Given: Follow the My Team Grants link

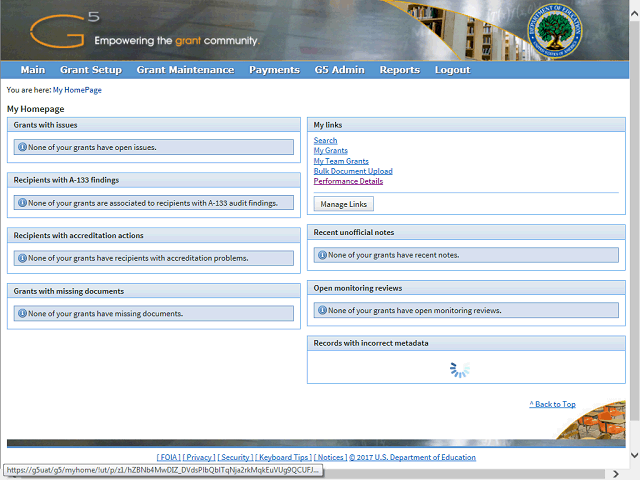Looking at the screenshot, I should point(341,161).
